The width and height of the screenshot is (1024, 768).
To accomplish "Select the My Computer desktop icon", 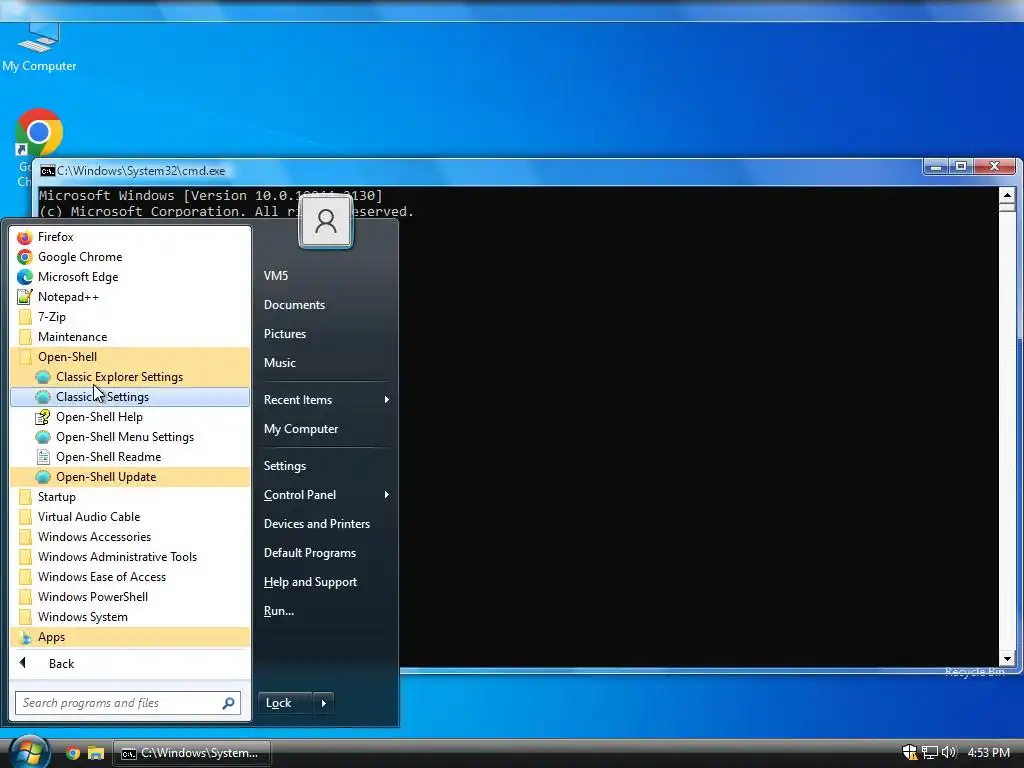I will click(39, 47).
